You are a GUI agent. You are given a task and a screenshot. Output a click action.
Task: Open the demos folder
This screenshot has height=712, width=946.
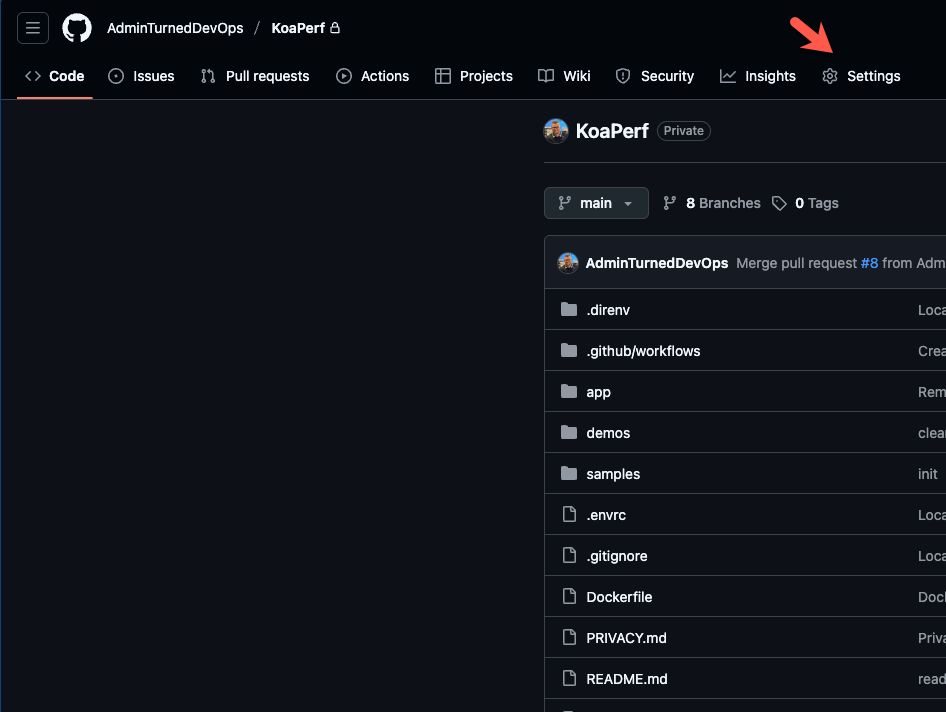point(608,433)
